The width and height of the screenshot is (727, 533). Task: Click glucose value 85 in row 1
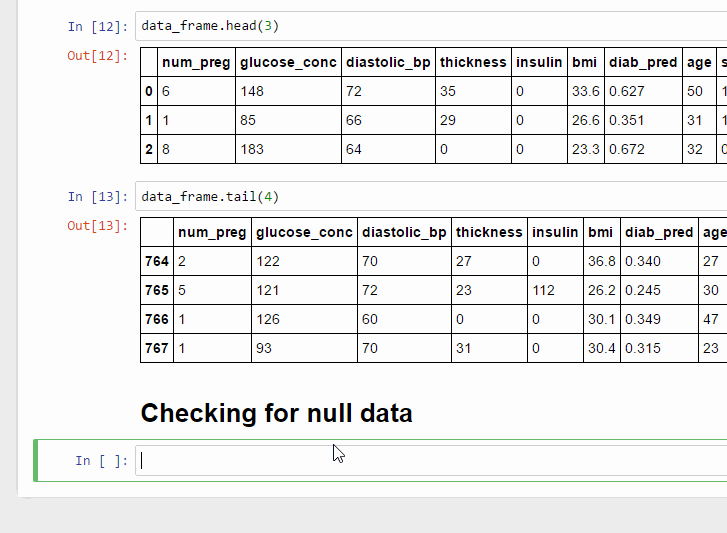click(248, 121)
